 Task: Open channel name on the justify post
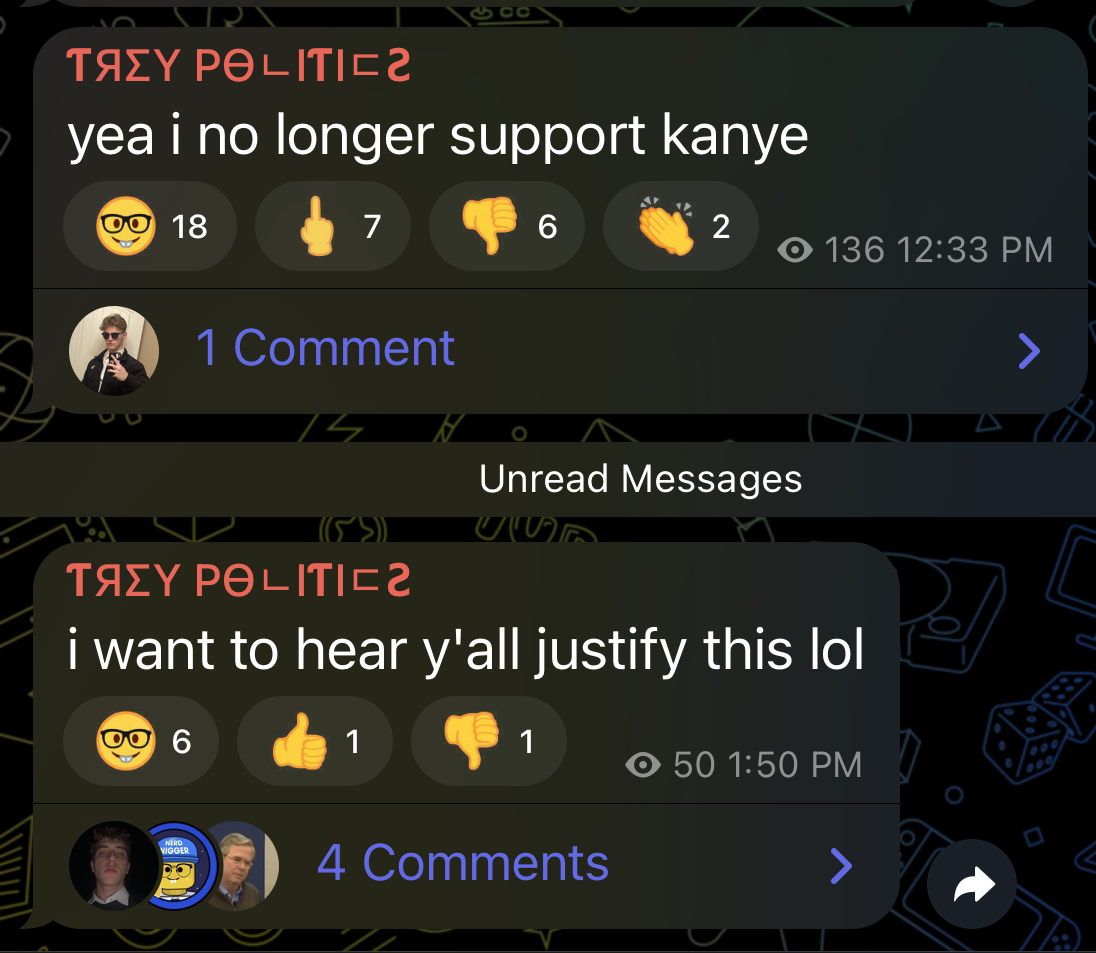238,580
